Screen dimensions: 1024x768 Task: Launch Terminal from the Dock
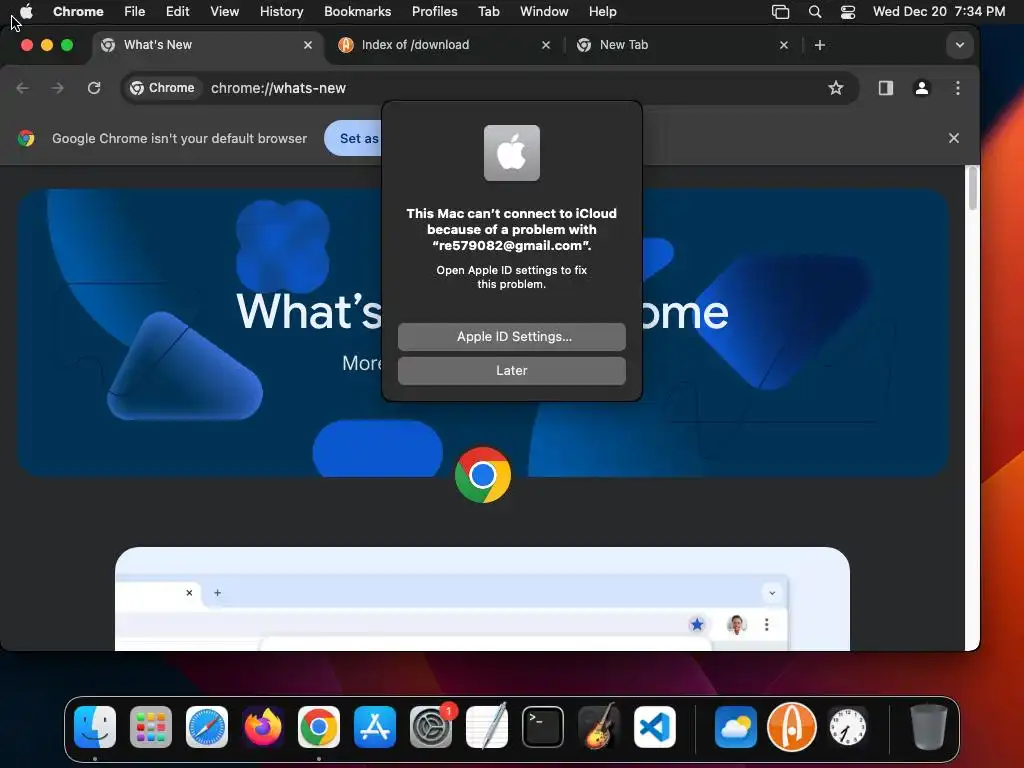(543, 727)
